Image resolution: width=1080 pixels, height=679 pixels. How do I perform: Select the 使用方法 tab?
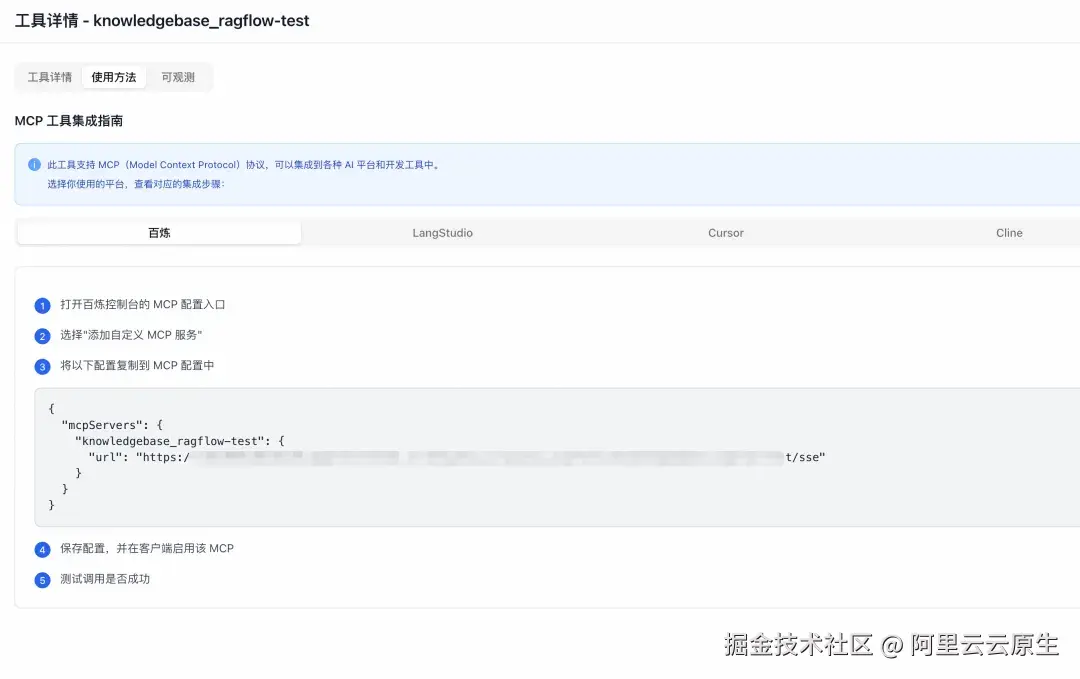click(x=114, y=77)
